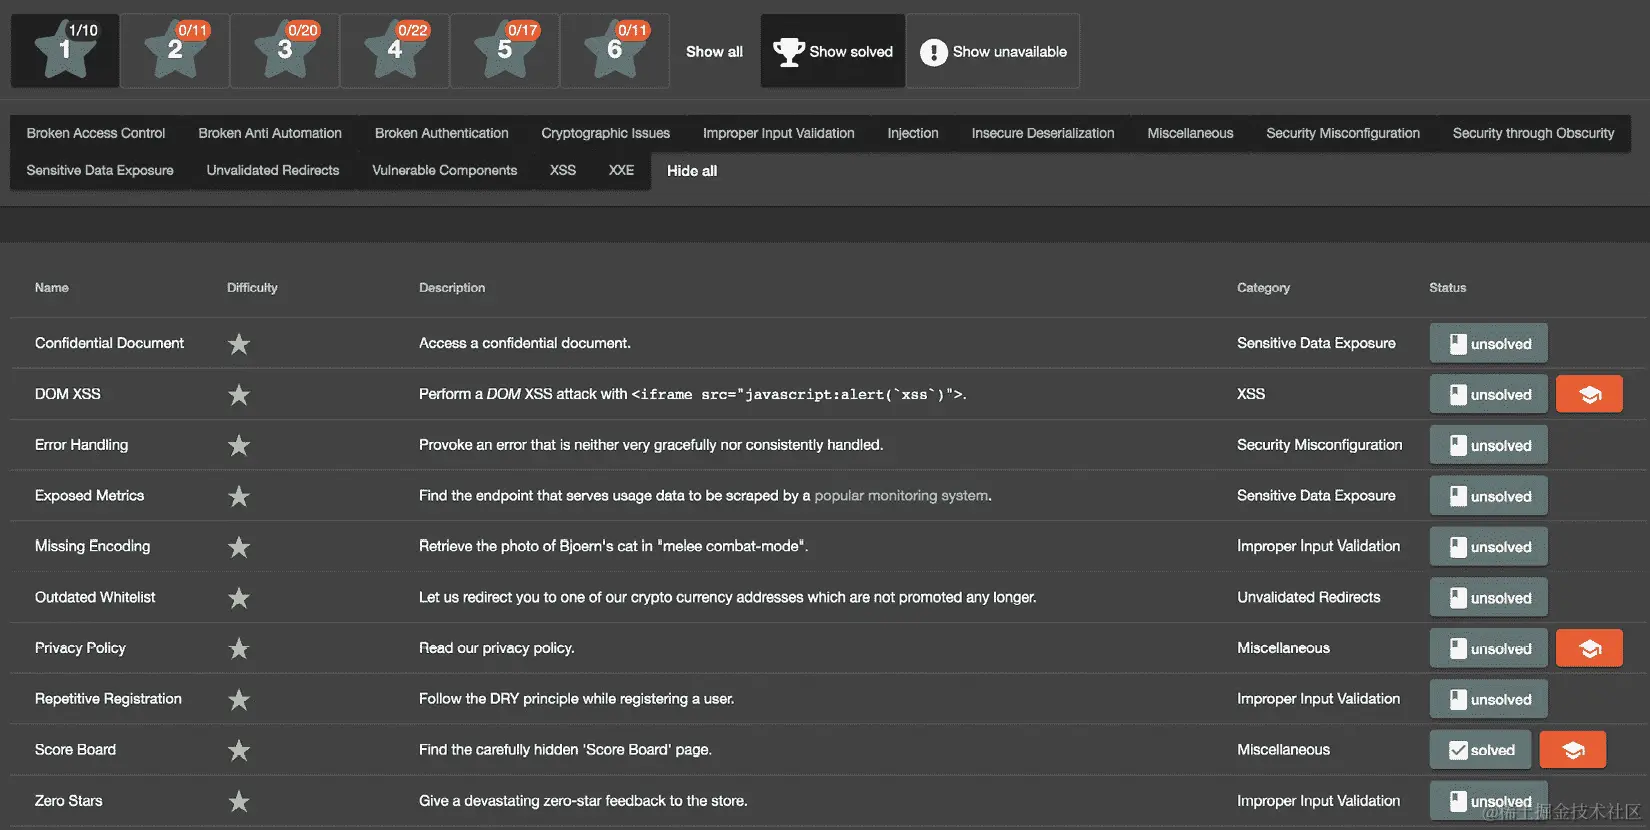The image size is (1650, 830).
Task: Filter by Broken Authentication category
Action: click(x=441, y=133)
